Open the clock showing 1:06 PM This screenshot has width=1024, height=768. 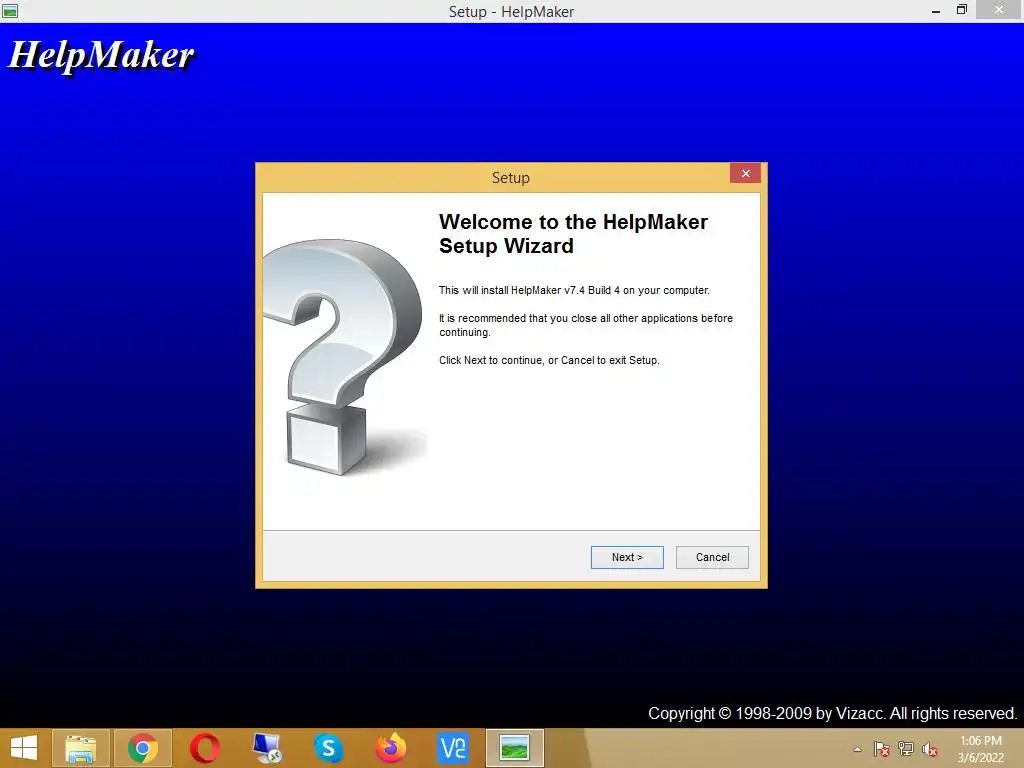981,749
